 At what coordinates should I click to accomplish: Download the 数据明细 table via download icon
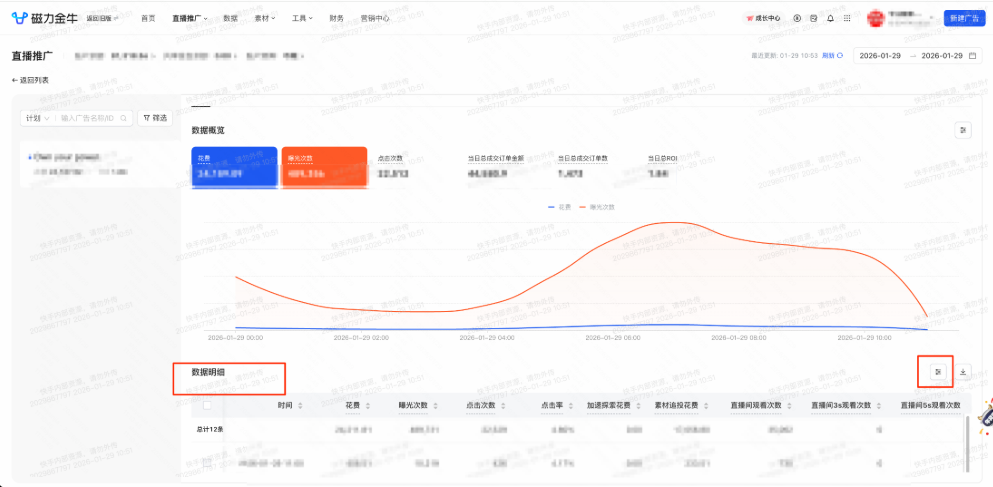963,372
